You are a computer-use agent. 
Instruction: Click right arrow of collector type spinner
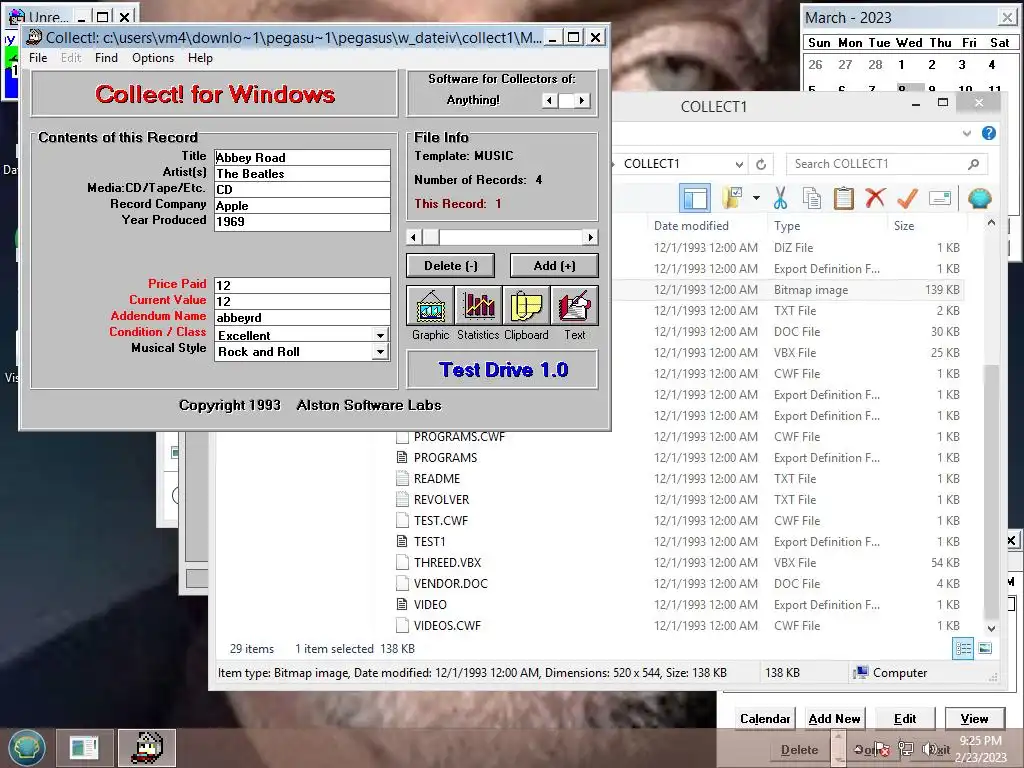coord(582,101)
